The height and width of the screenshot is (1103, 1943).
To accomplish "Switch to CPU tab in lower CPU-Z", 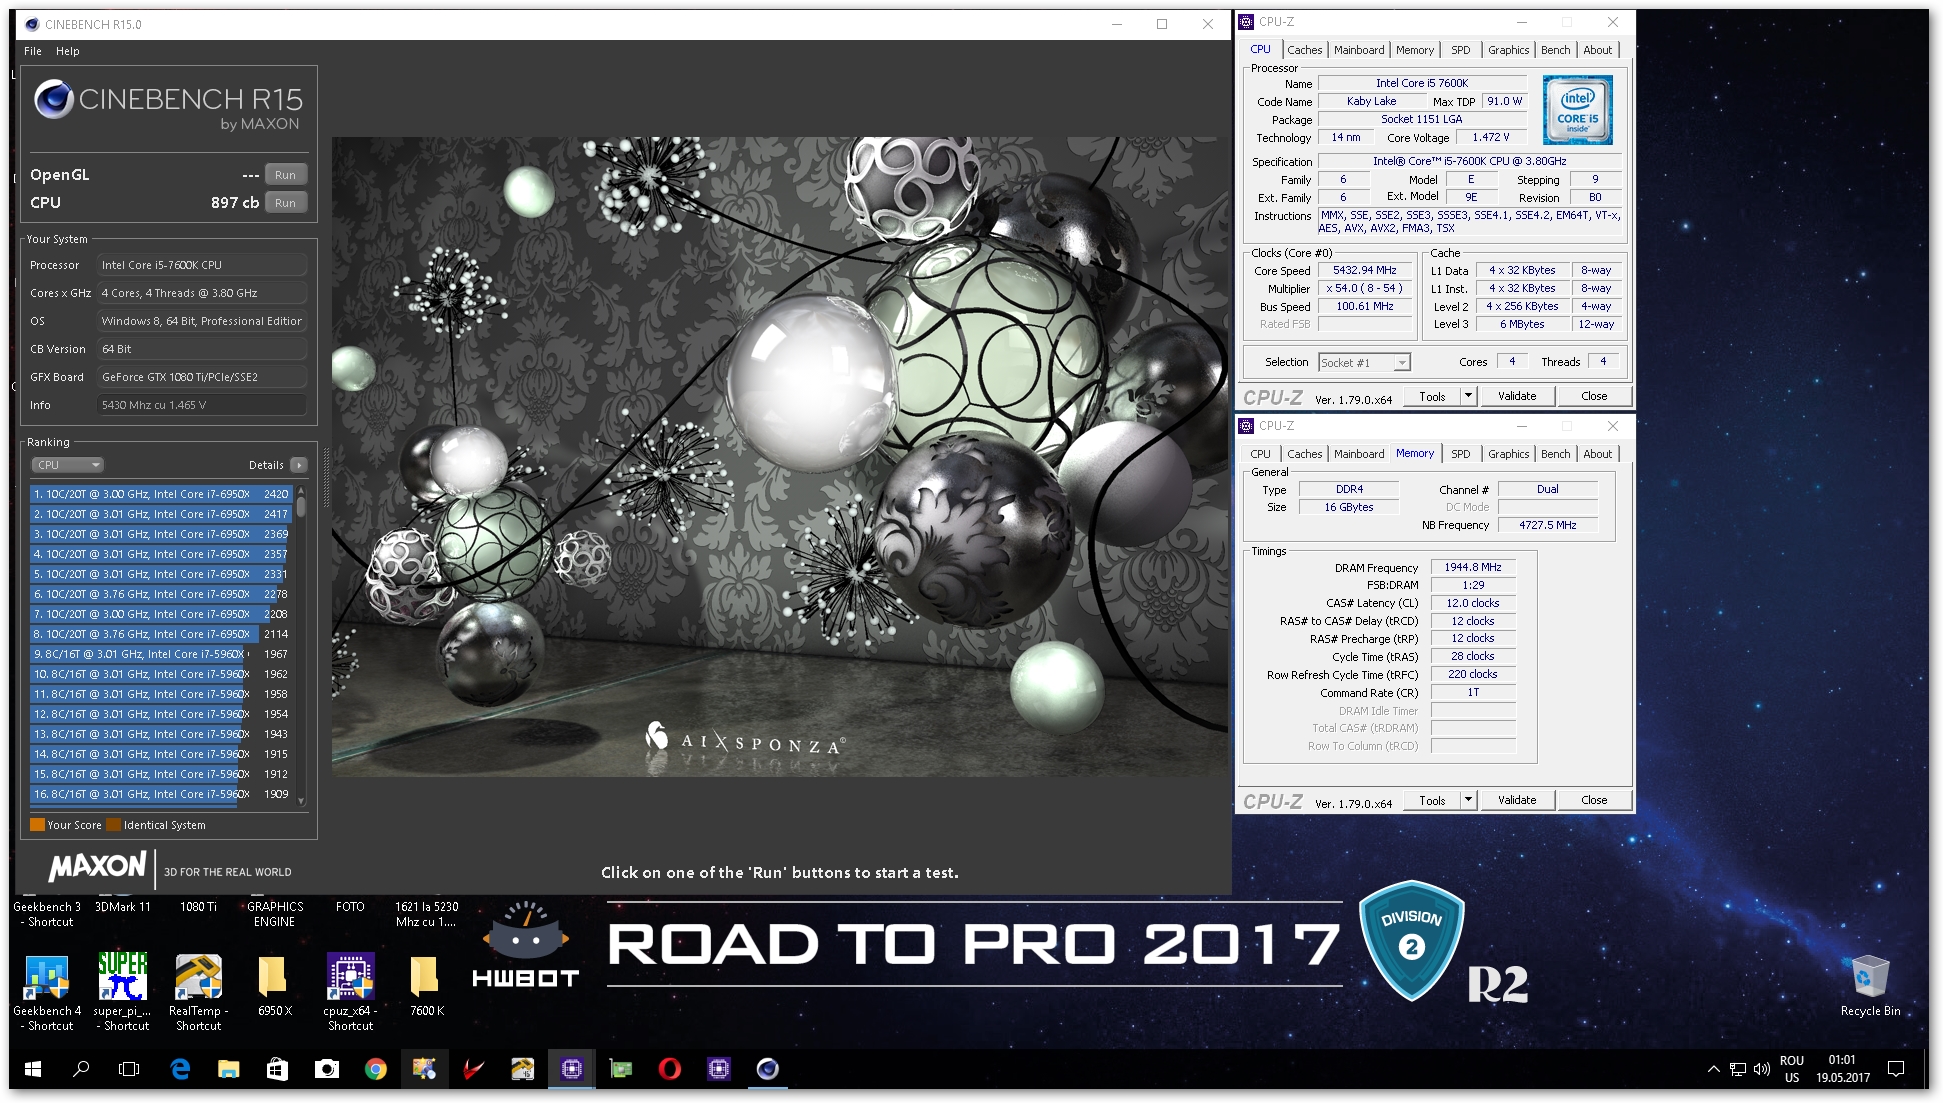I will click(x=1260, y=454).
